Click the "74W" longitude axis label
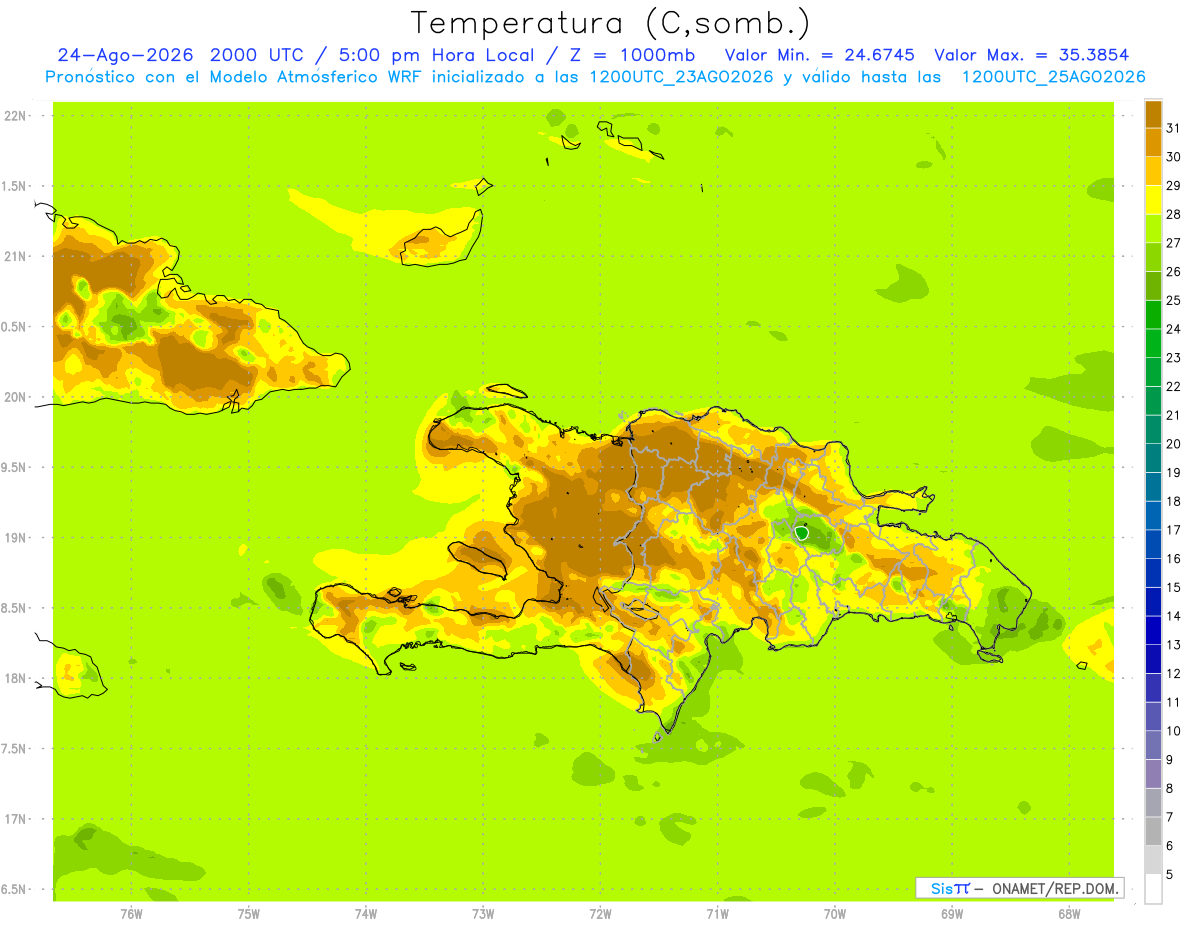 366,914
